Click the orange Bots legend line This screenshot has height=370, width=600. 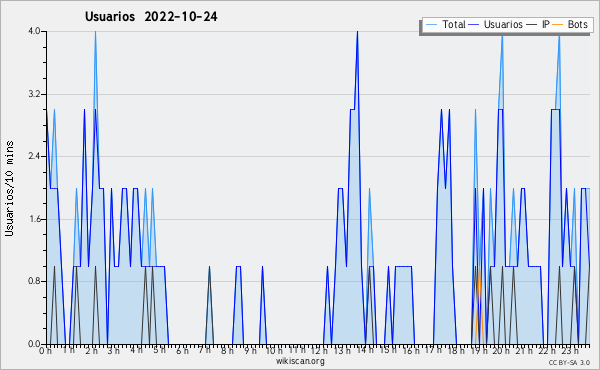click(558, 25)
